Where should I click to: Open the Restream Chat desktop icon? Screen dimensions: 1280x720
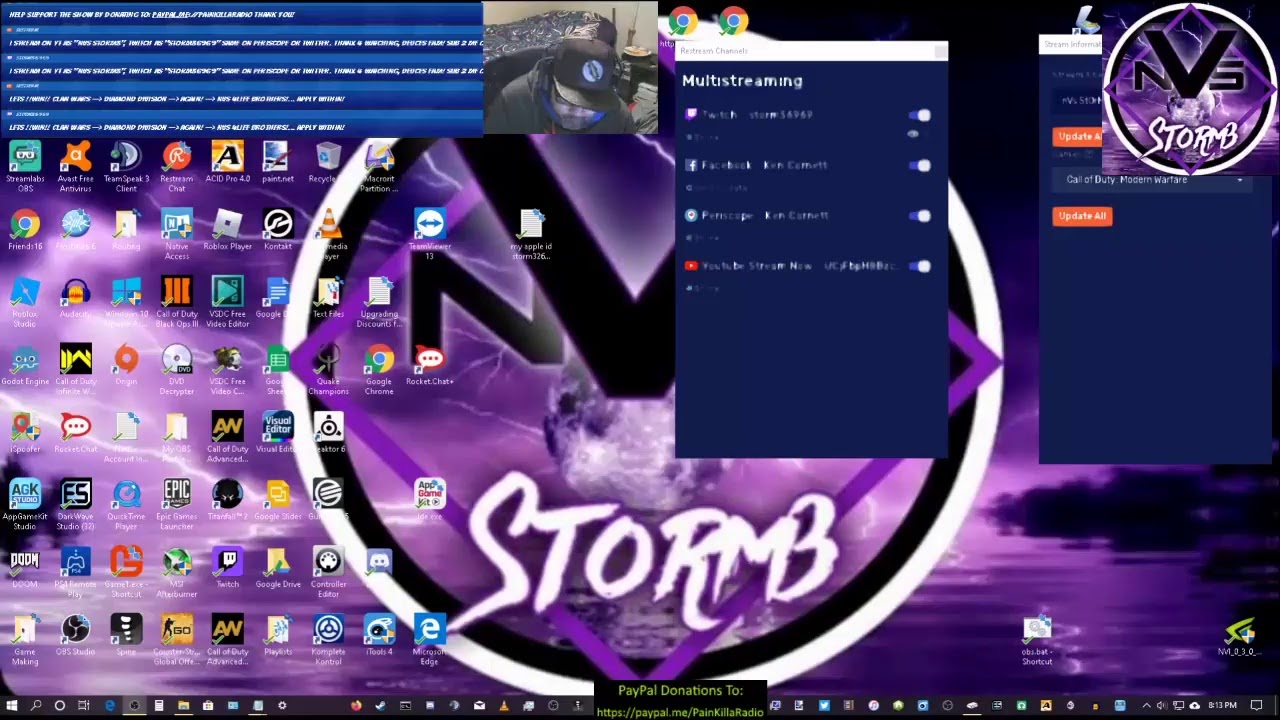(177, 166)
